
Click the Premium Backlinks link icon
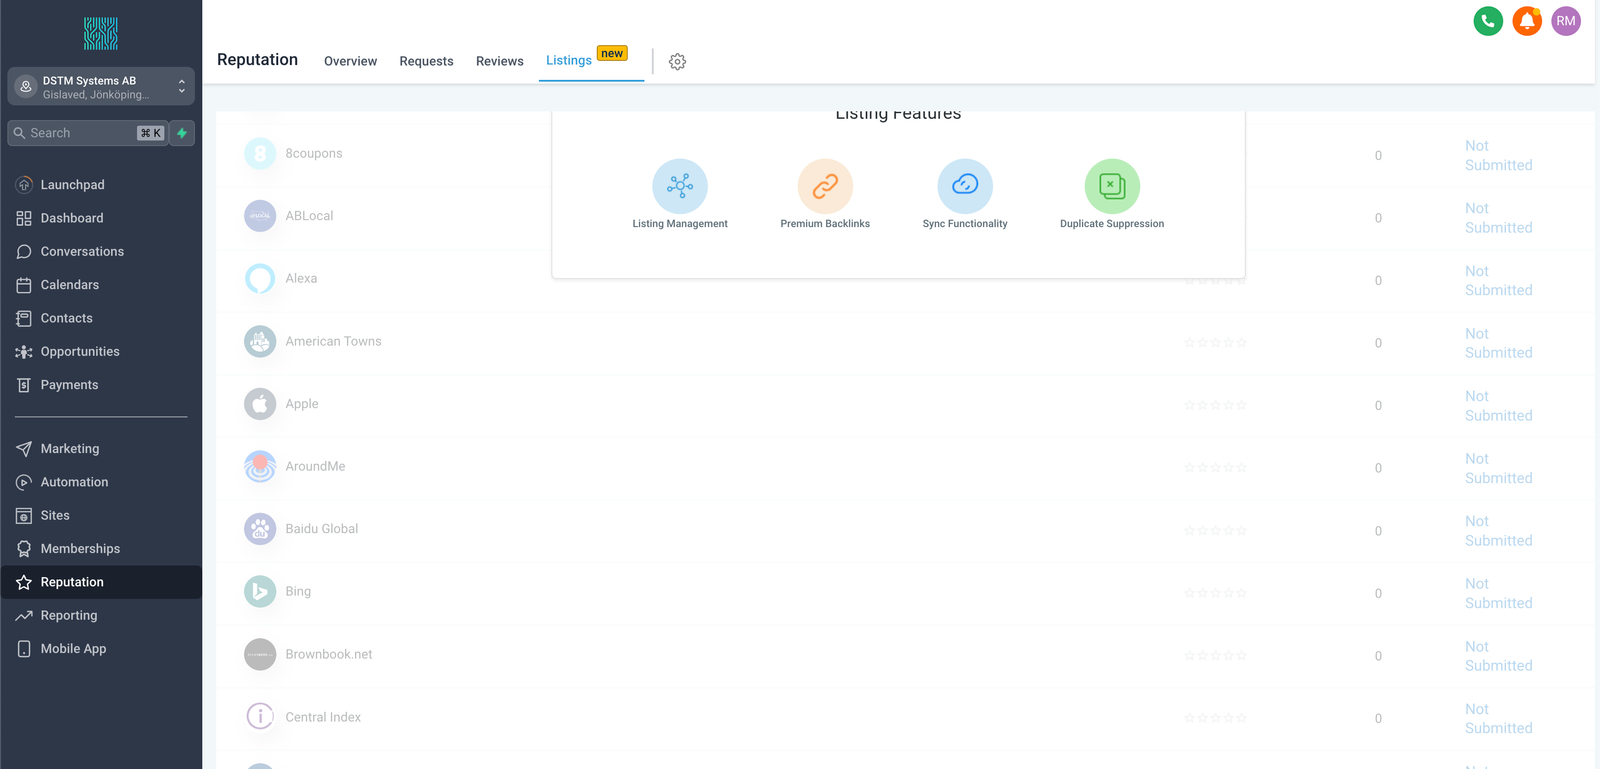825,186
